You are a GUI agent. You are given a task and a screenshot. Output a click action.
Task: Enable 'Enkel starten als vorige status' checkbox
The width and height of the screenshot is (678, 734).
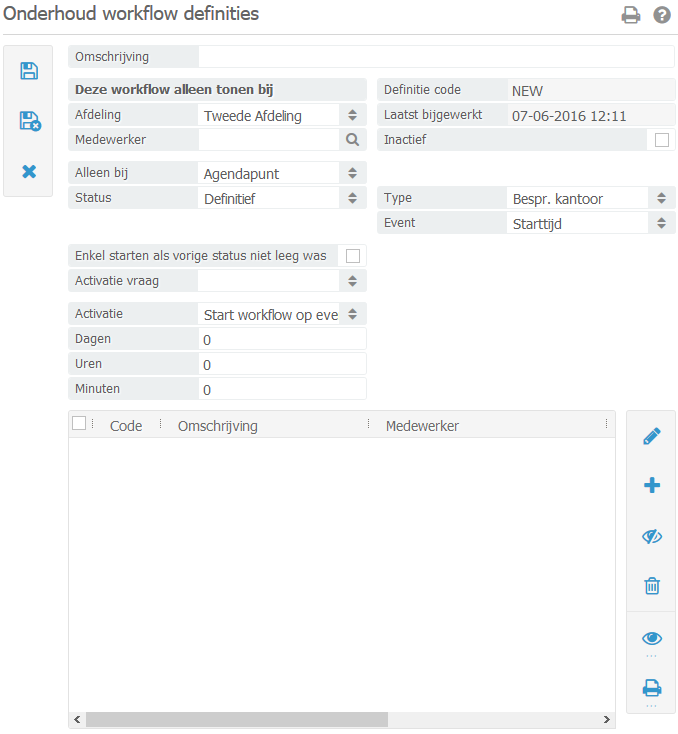click(352, 256)
